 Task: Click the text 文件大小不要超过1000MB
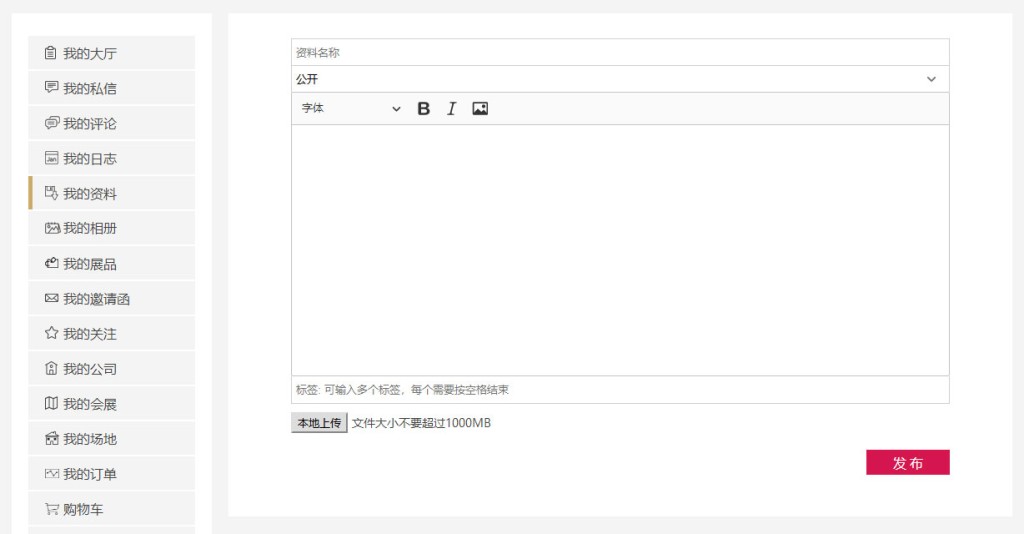[421, 423]
